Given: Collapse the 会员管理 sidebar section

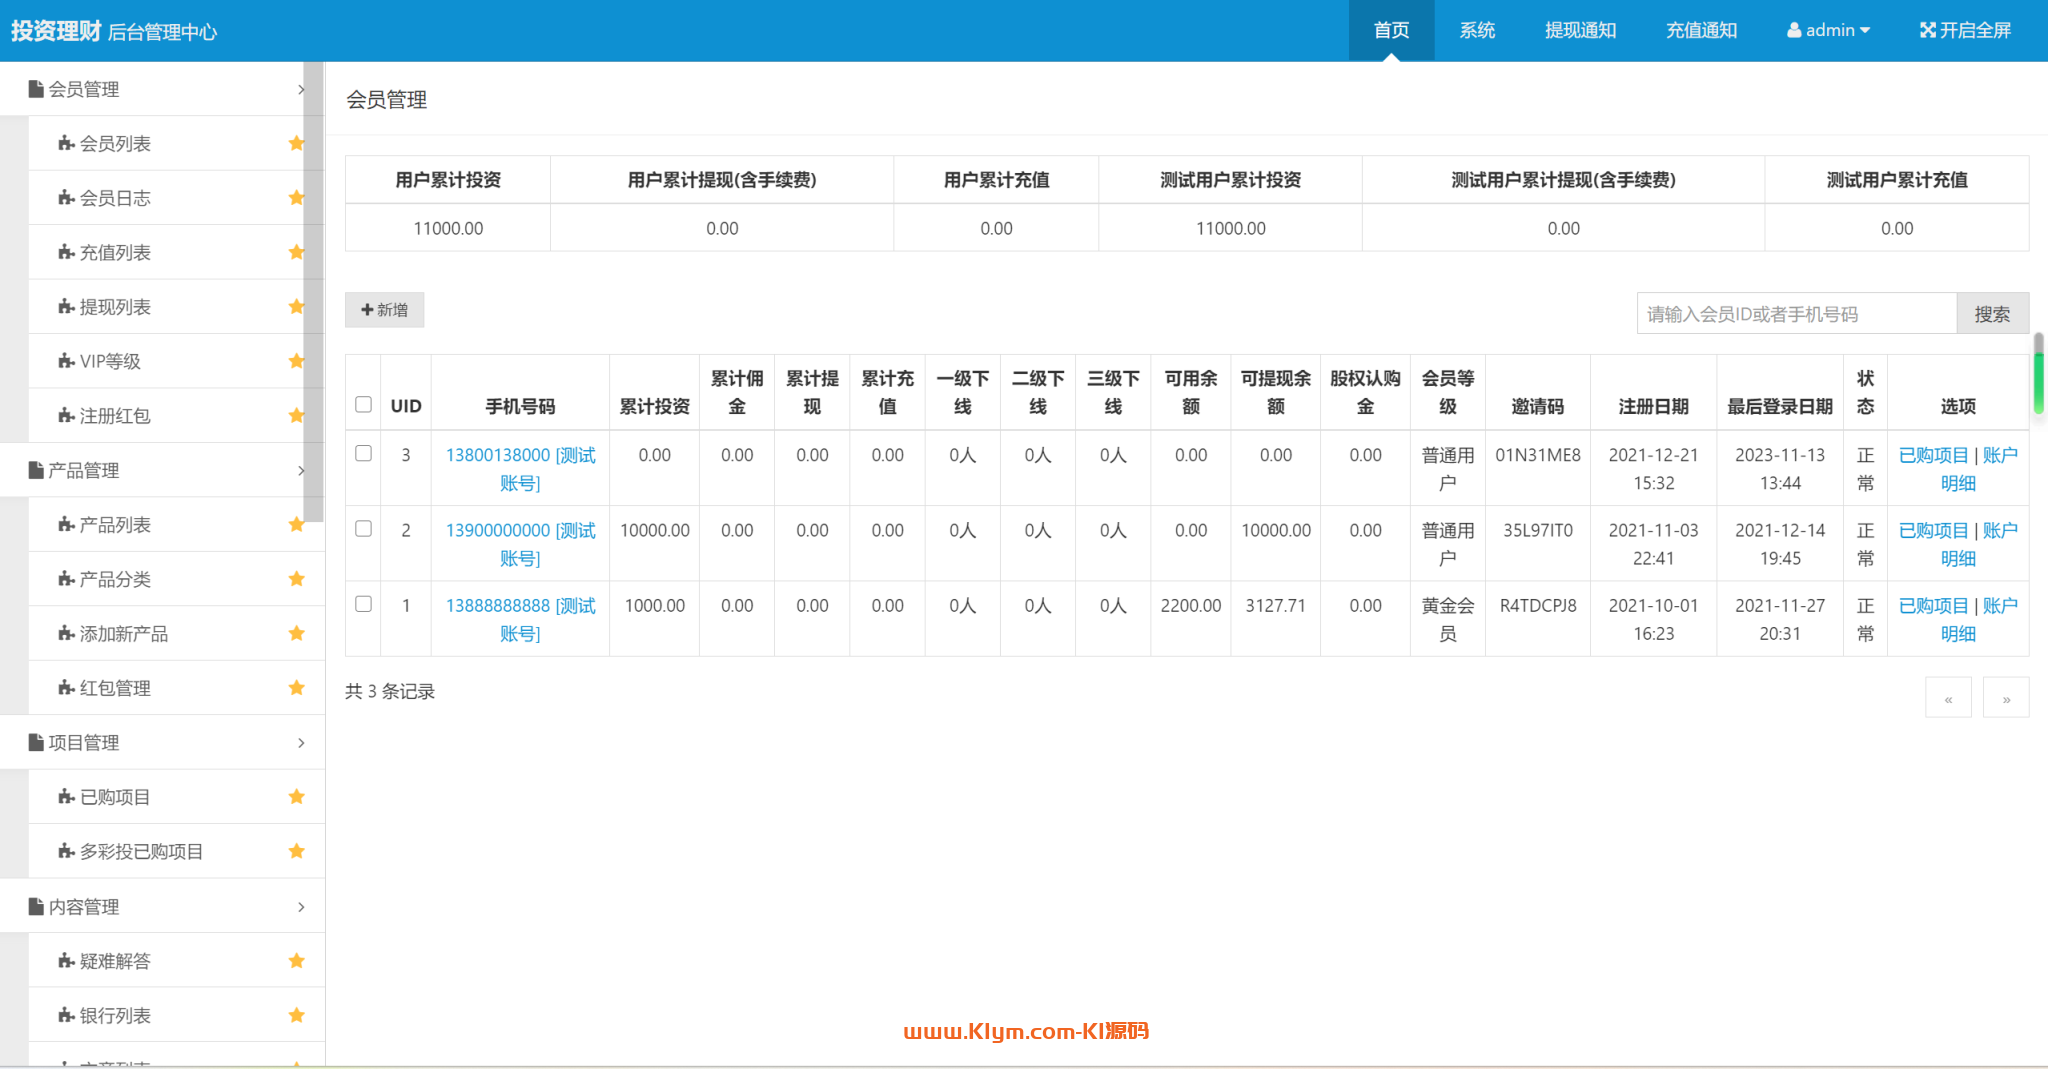Looking at the screenshot, I should pyautogui.click(x=162, y=89).
